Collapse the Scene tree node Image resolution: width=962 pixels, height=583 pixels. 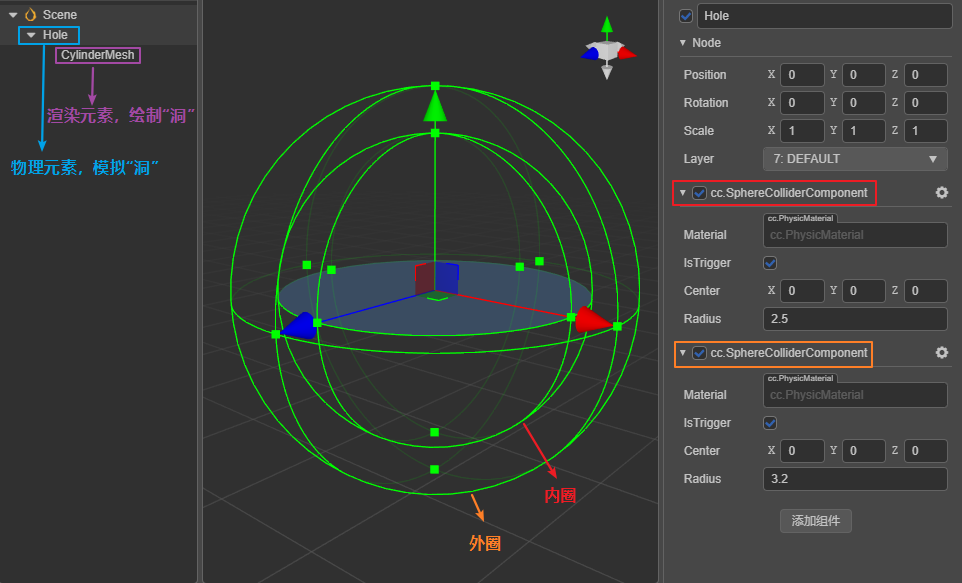[x=13, y=15]
